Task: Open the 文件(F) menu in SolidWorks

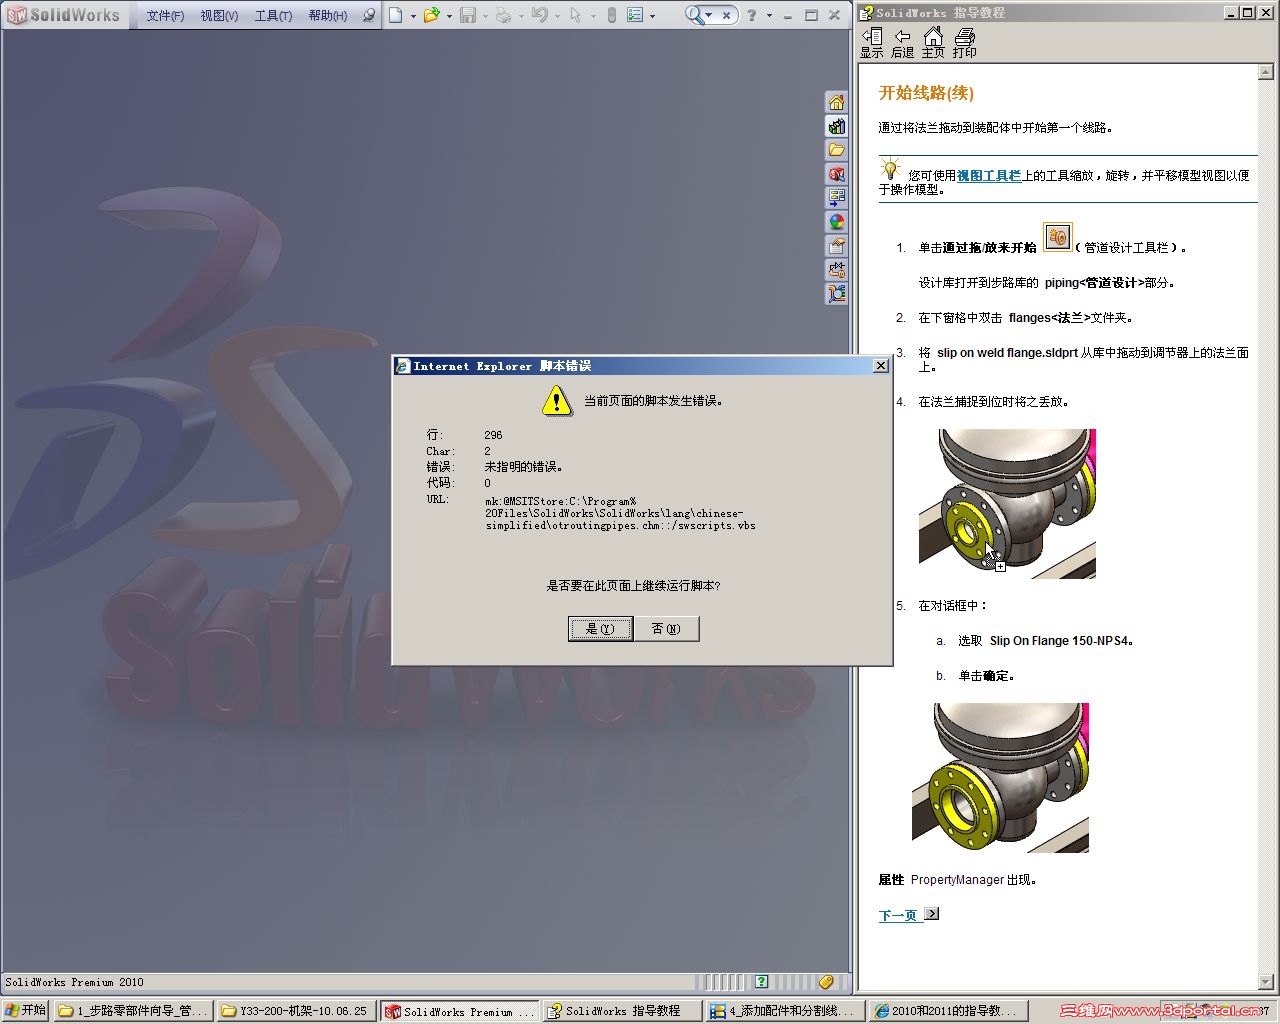Action: [165, 16]
